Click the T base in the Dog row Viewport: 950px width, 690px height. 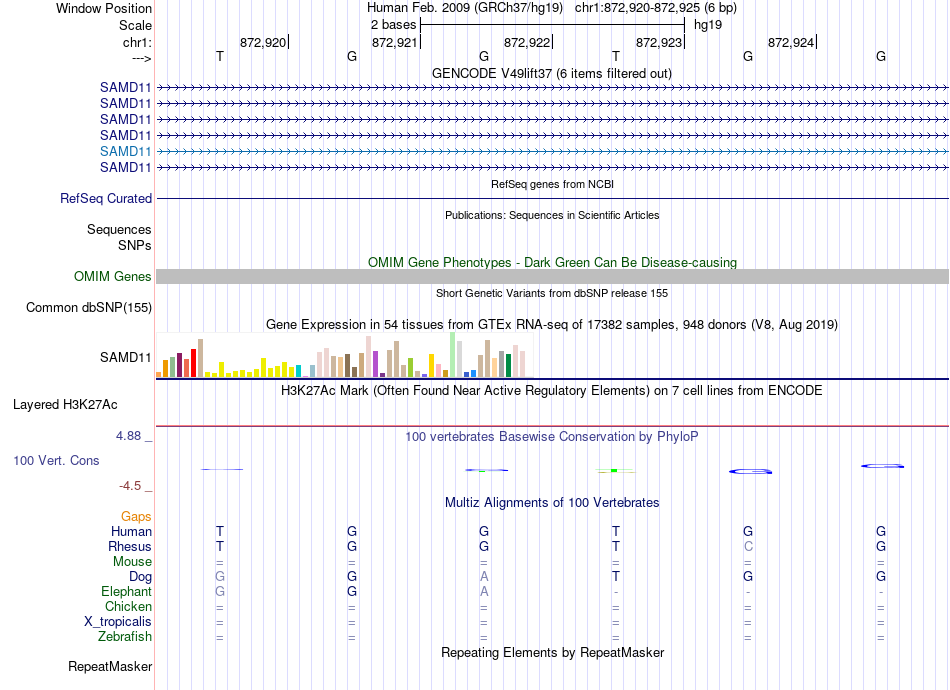tap(616, 577)
